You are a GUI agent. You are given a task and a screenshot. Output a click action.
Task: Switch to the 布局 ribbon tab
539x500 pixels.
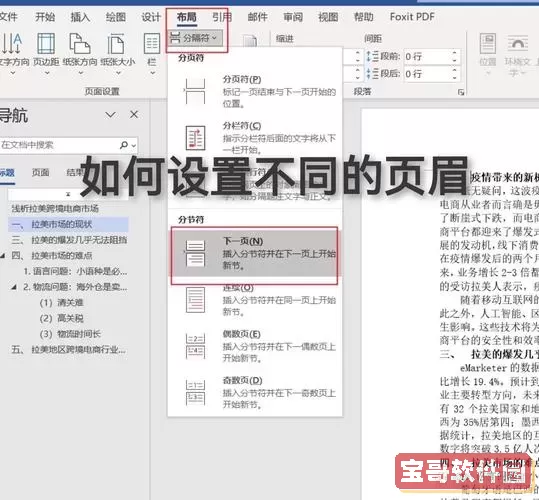pos(187,17)
